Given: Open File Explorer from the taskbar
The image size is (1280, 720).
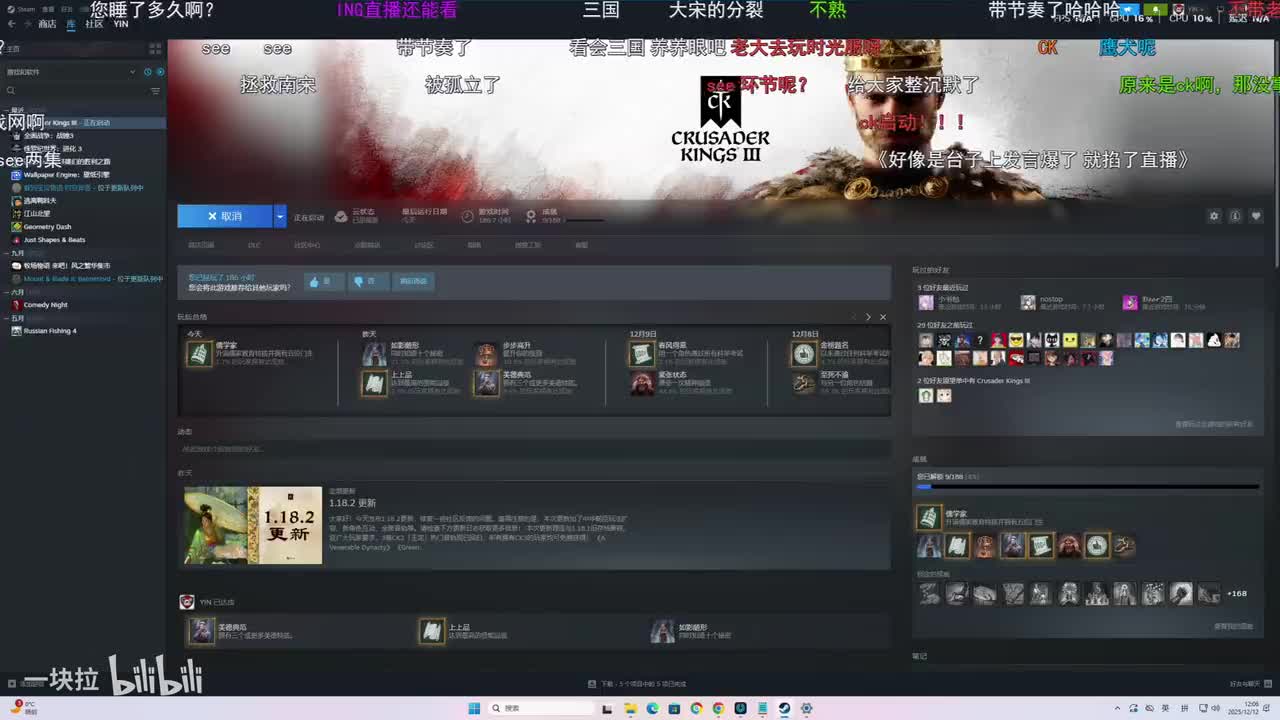Looking at the screenshot, I should click(x=630, y=709).
